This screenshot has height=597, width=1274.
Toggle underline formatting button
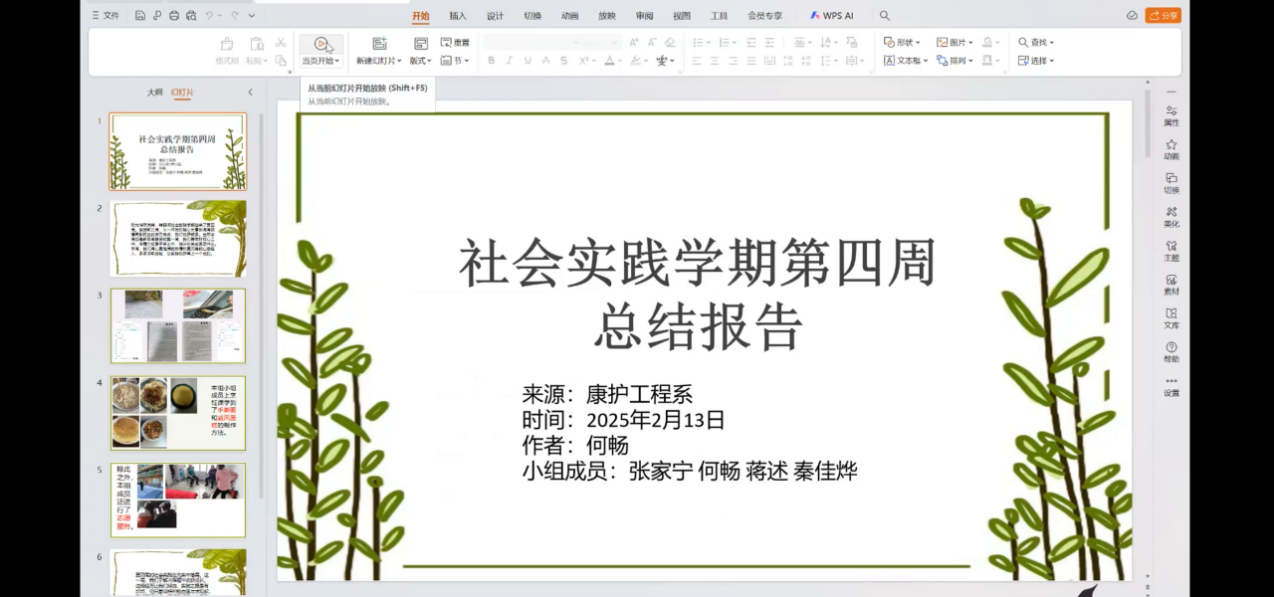(527, 61)
